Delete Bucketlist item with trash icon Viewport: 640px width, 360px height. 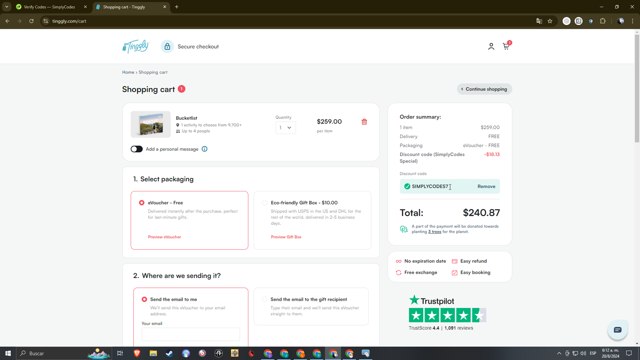click(364, 122)
